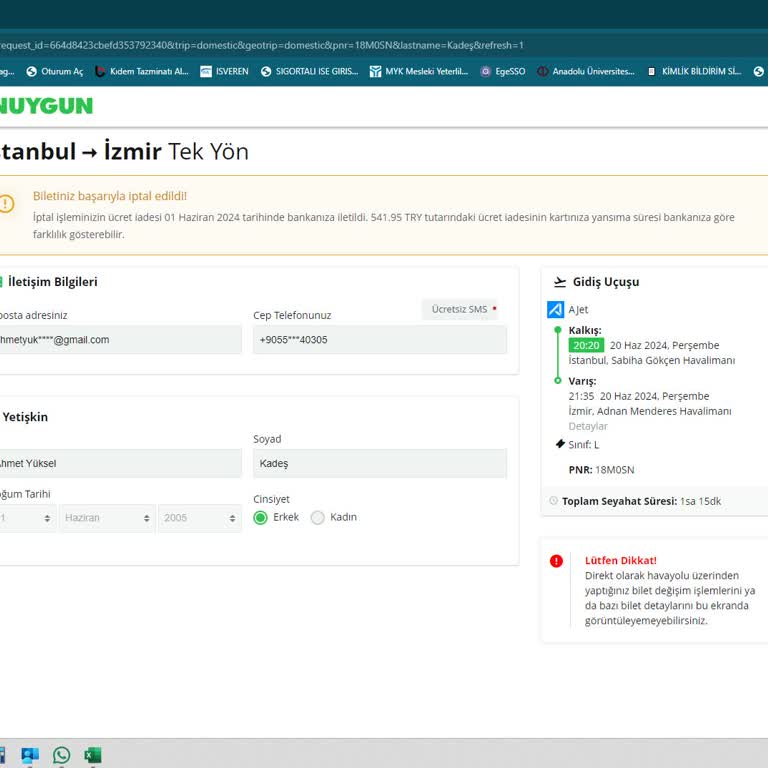Click the Cep Telefonunuz phone number field
This screenshot has height=768, width=768.
[x=379, y=340]
